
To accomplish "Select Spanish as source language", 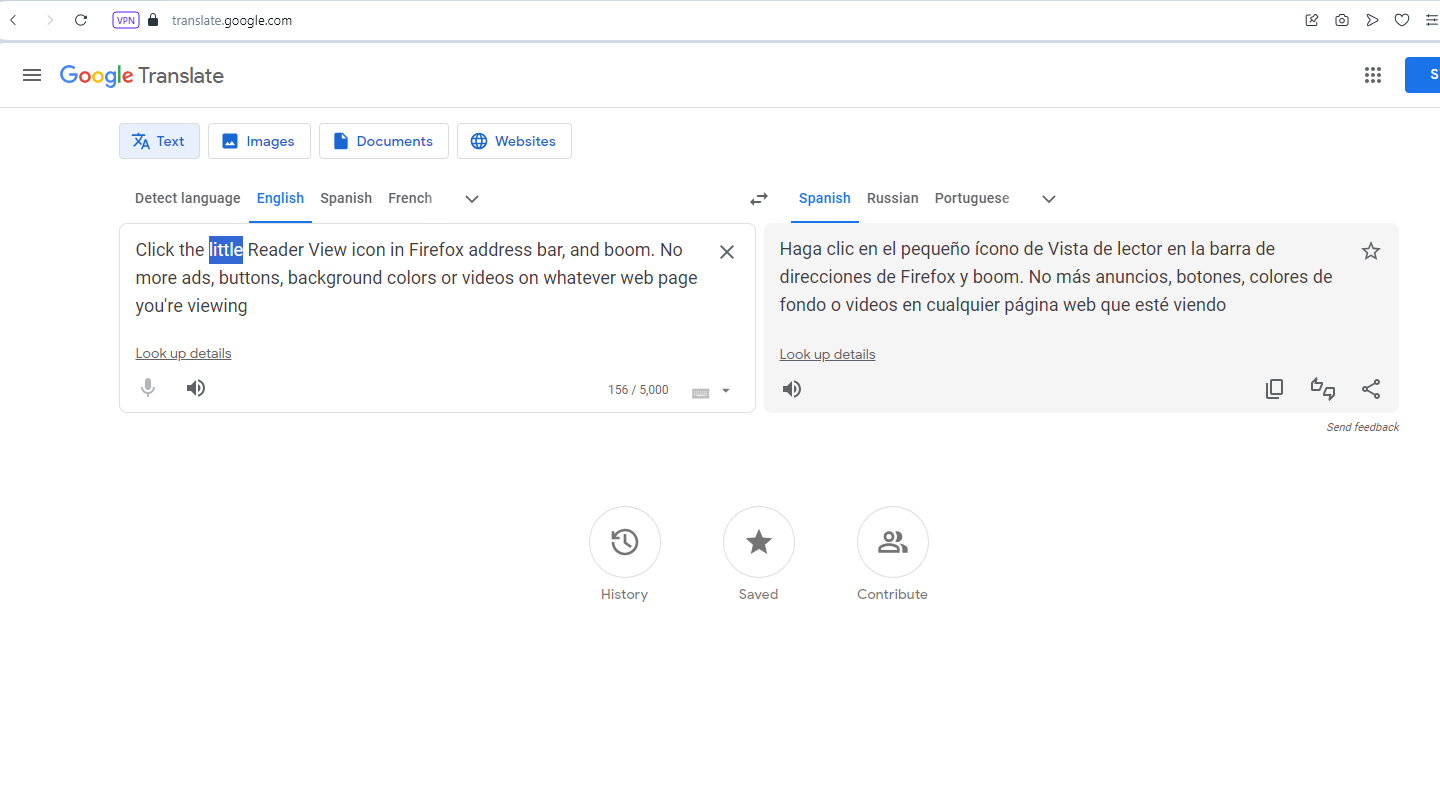I will click(x=346, y=198).
